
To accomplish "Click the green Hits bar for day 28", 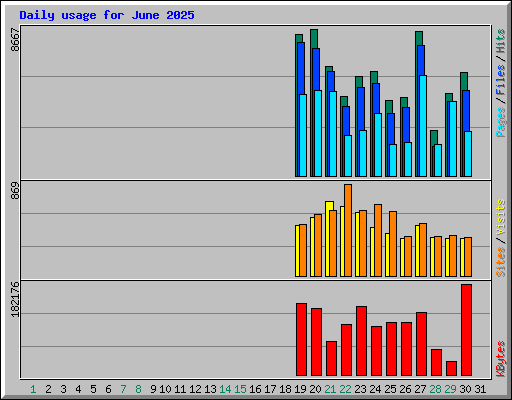I will pos(434,137).
